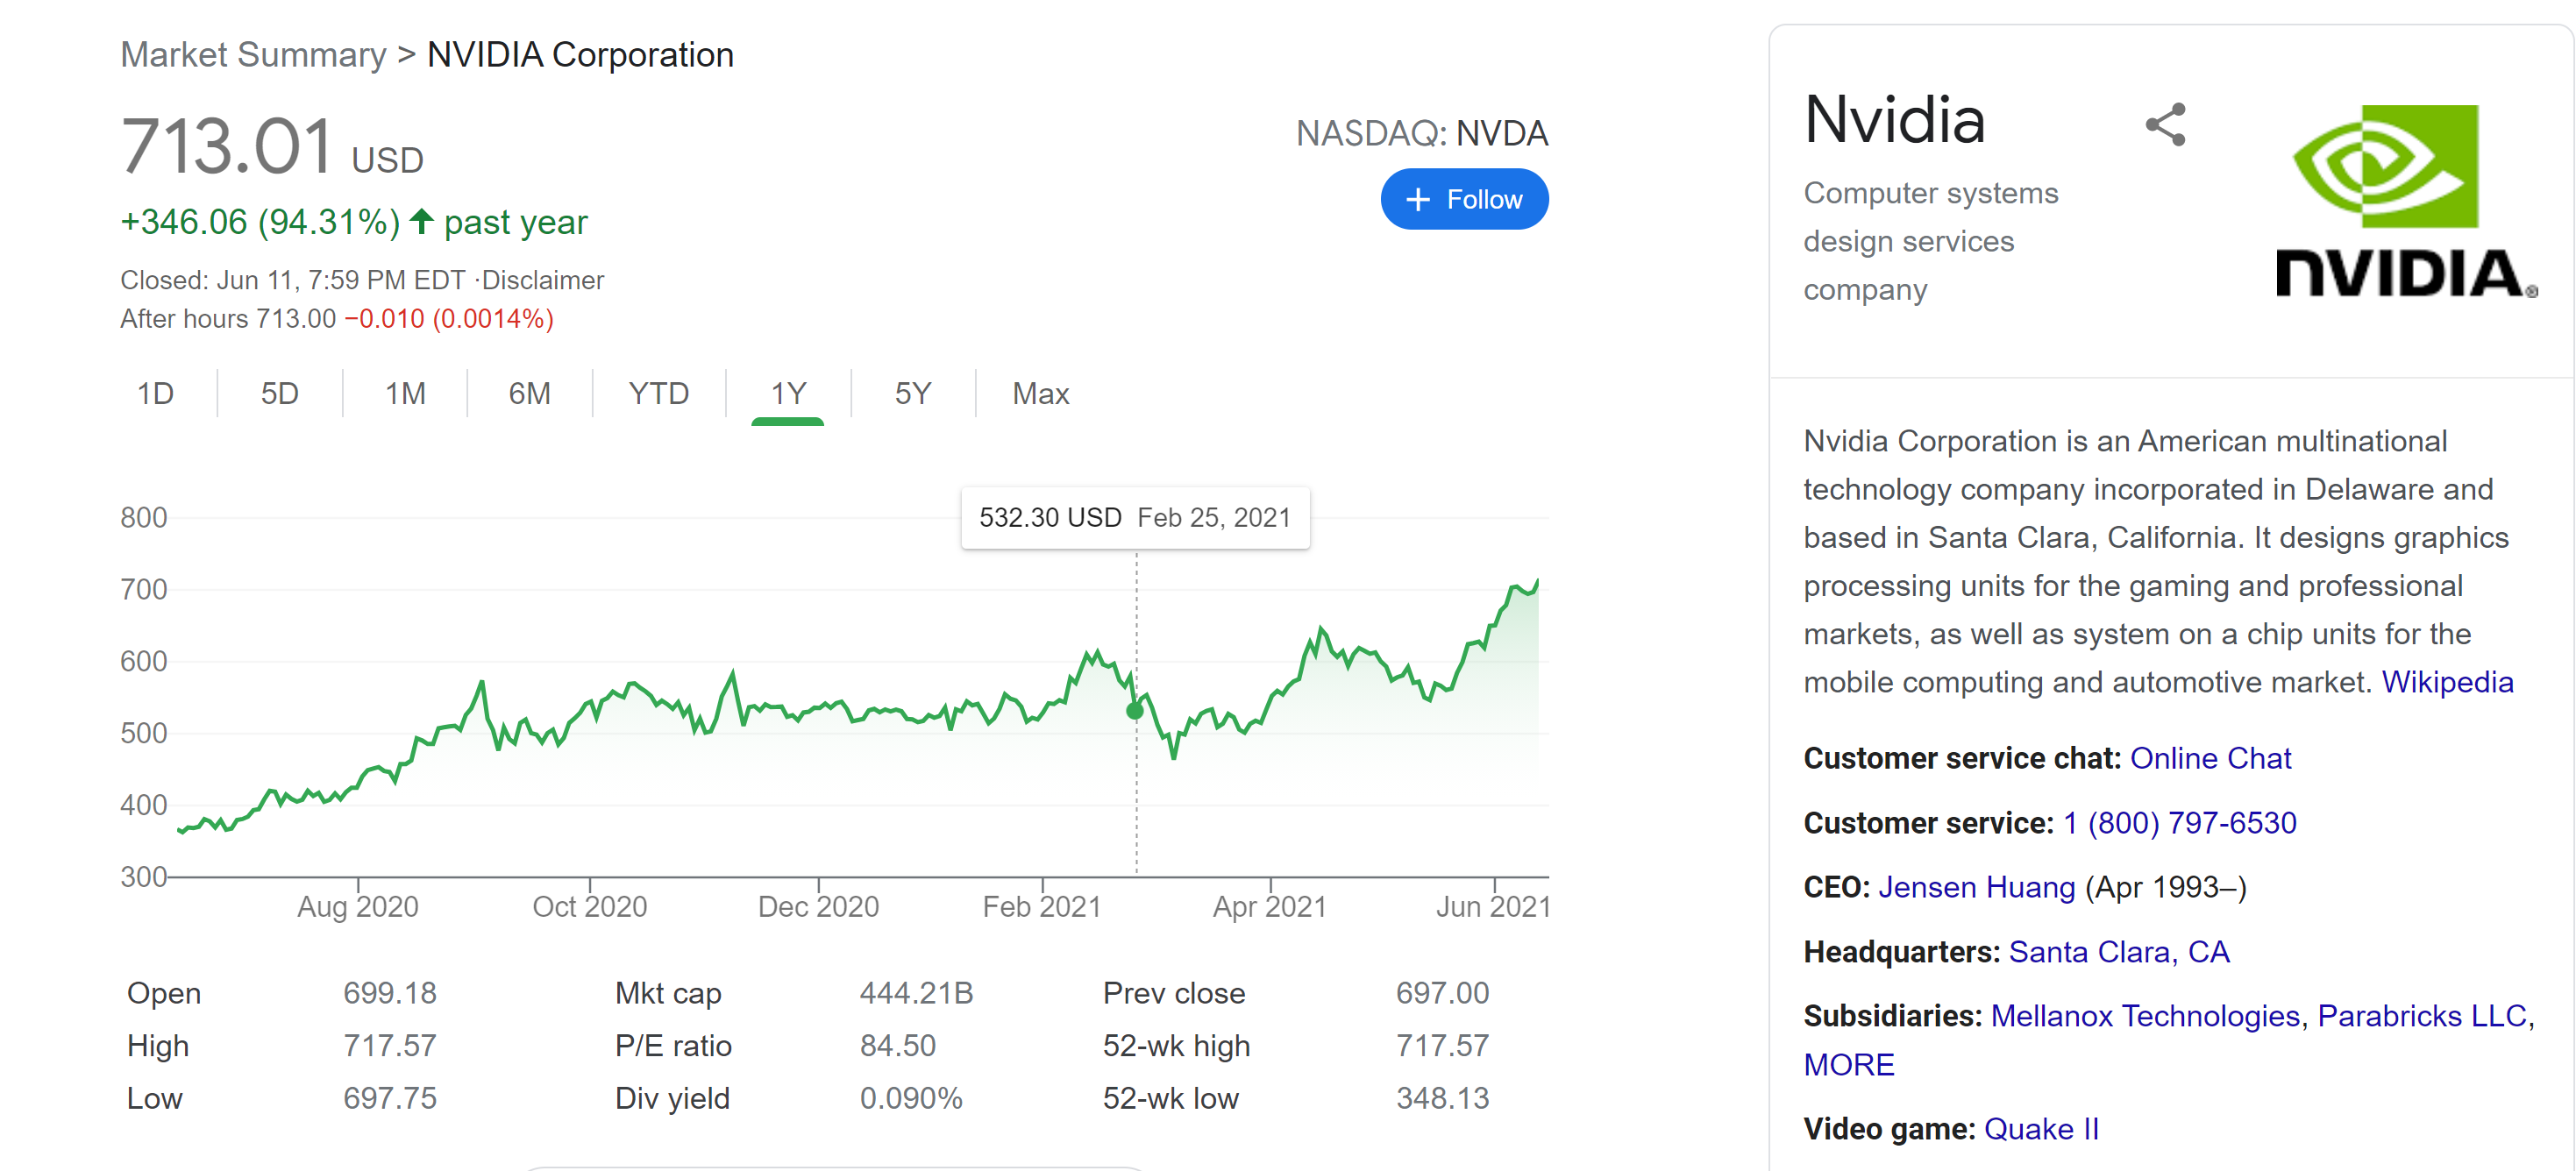Click the 52-wk high value 717.57
2576x1171 pixels.
[x=1442, y=1046]
